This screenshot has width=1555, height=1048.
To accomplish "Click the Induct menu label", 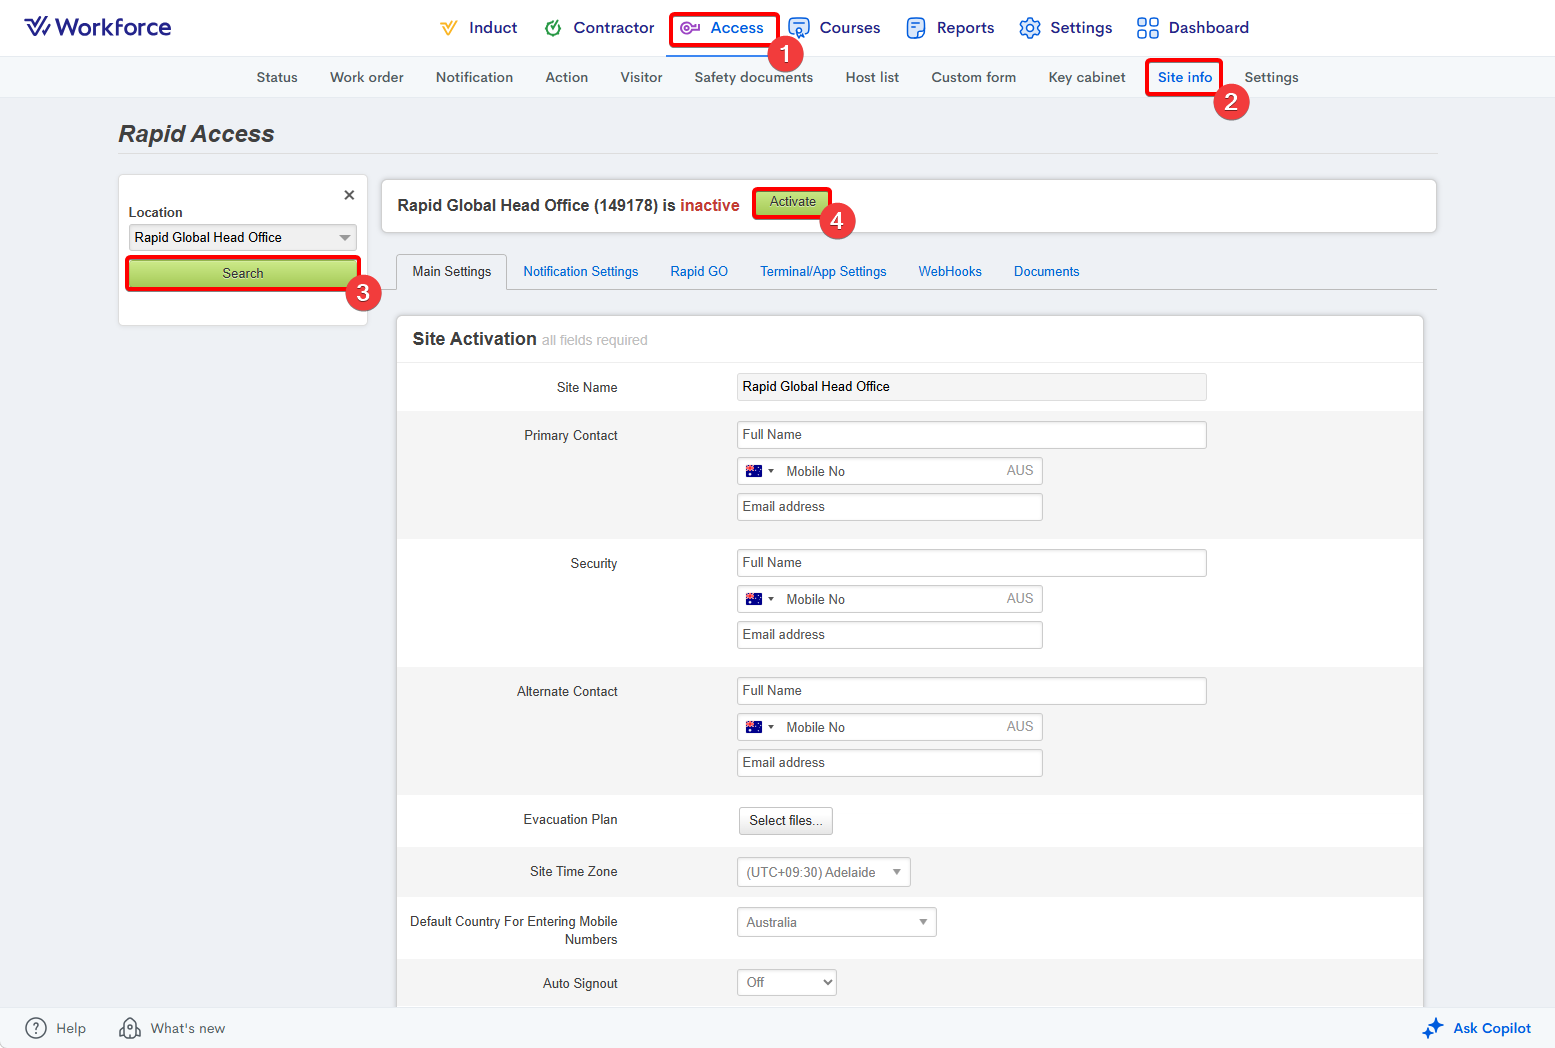I will tap(493, 28).
